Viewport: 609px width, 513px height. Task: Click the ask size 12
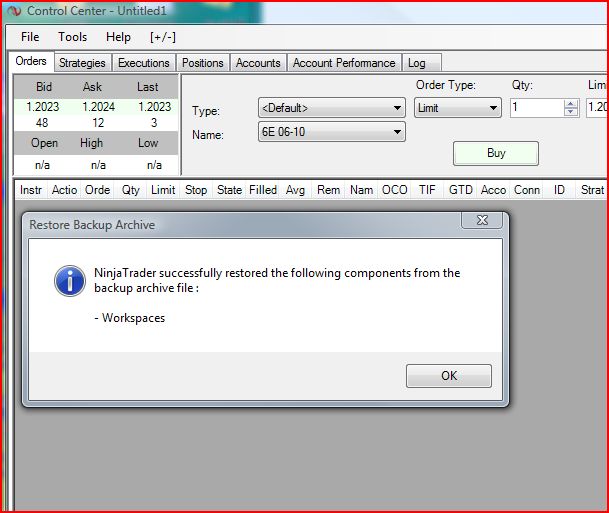point(98,123)
